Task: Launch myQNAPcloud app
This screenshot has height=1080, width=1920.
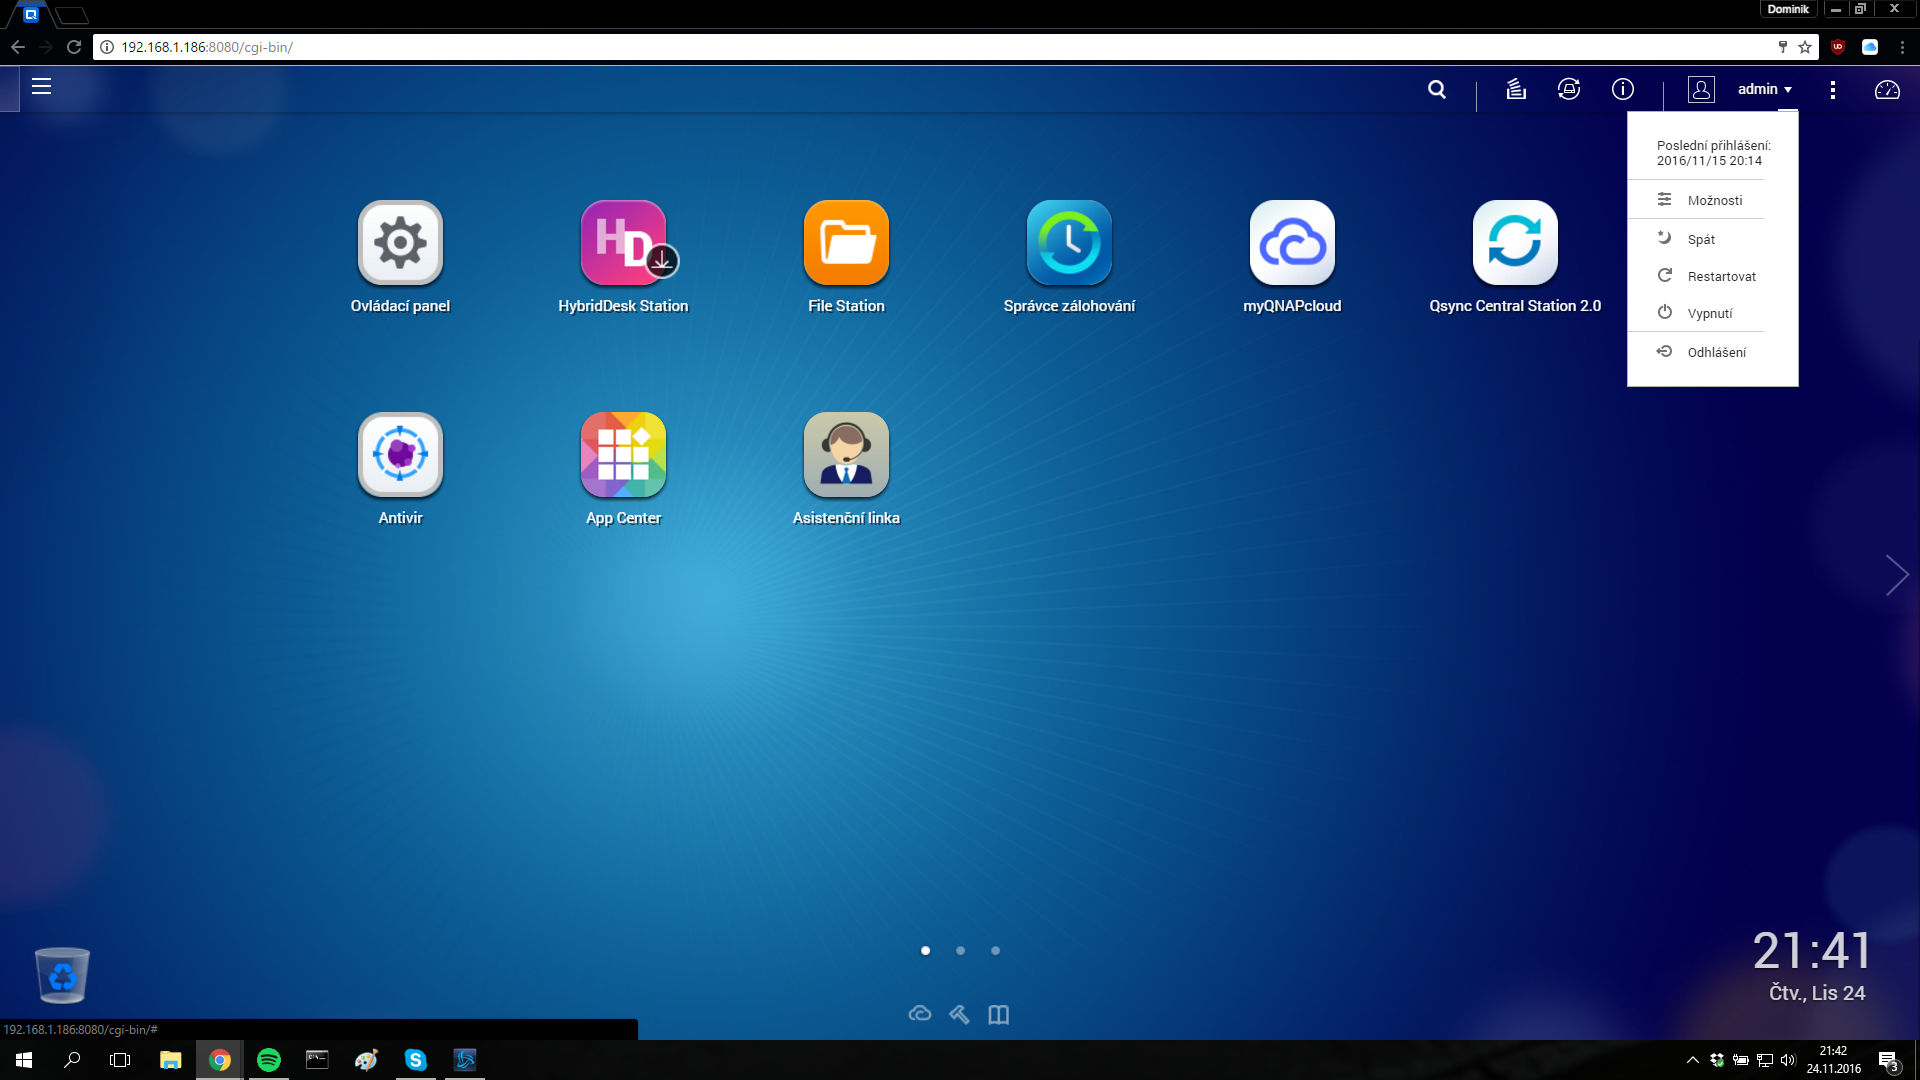Action: point(1292,243)
